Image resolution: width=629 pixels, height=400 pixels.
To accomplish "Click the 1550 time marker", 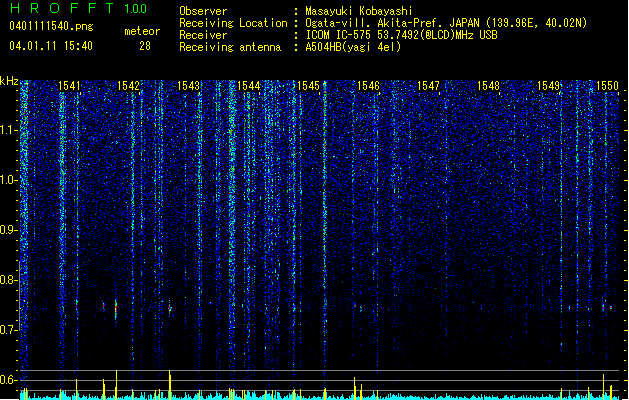I will click(x=607, y=86).
